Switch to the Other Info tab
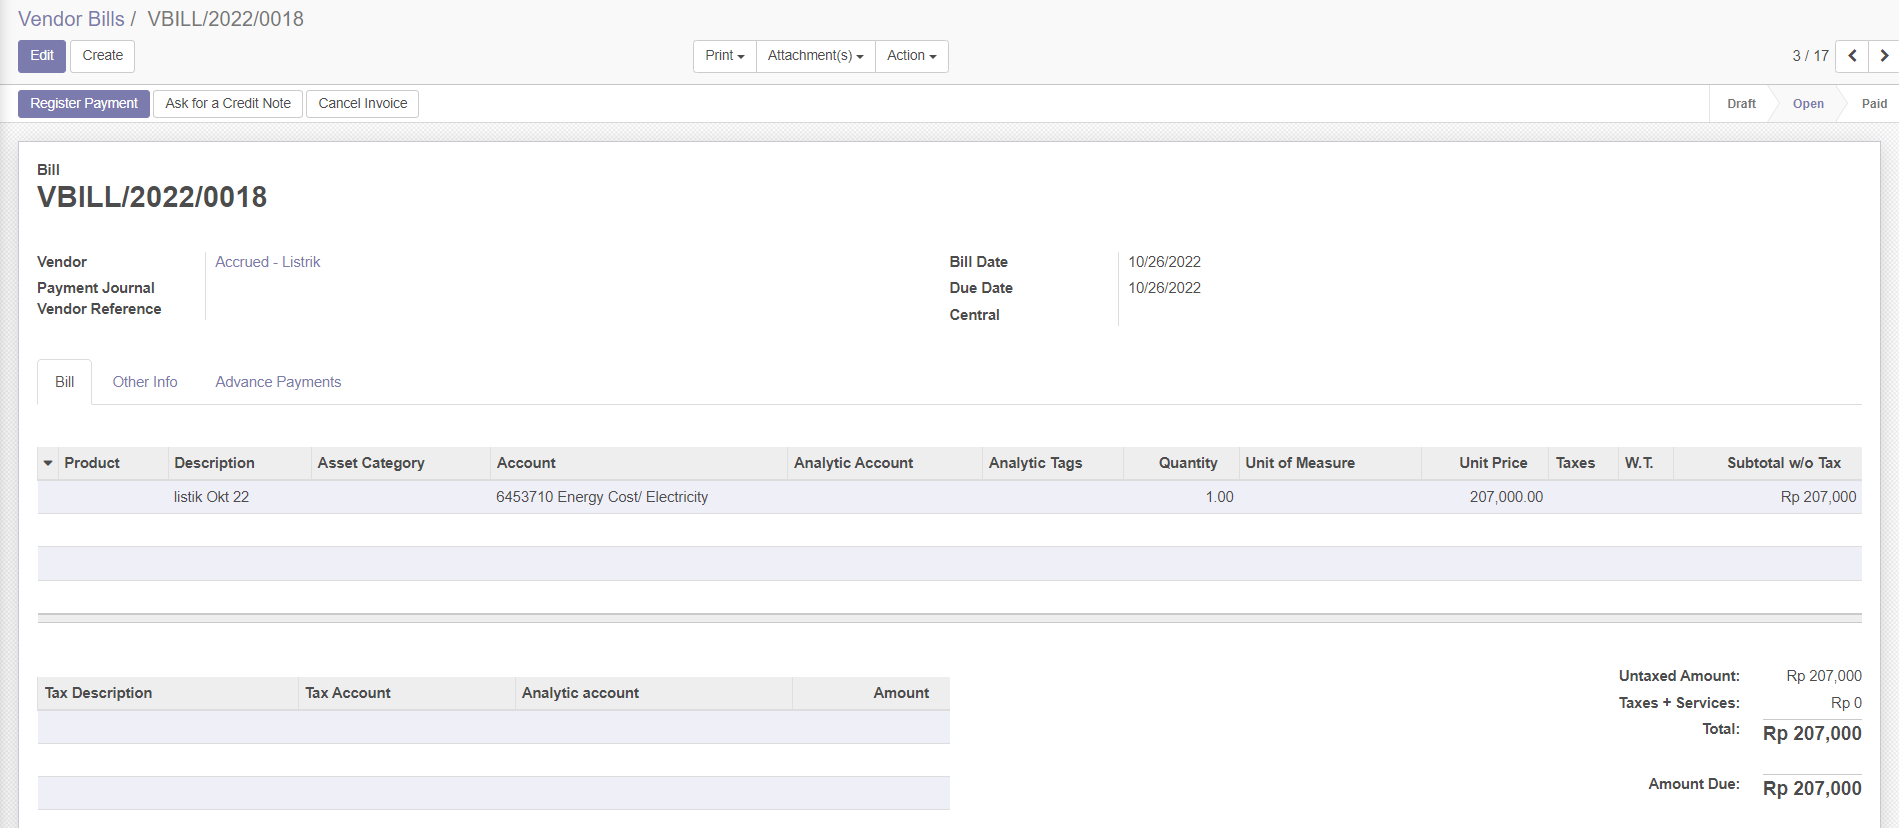The height and width of the screenshot is (828, 1899). click(145, 382)
